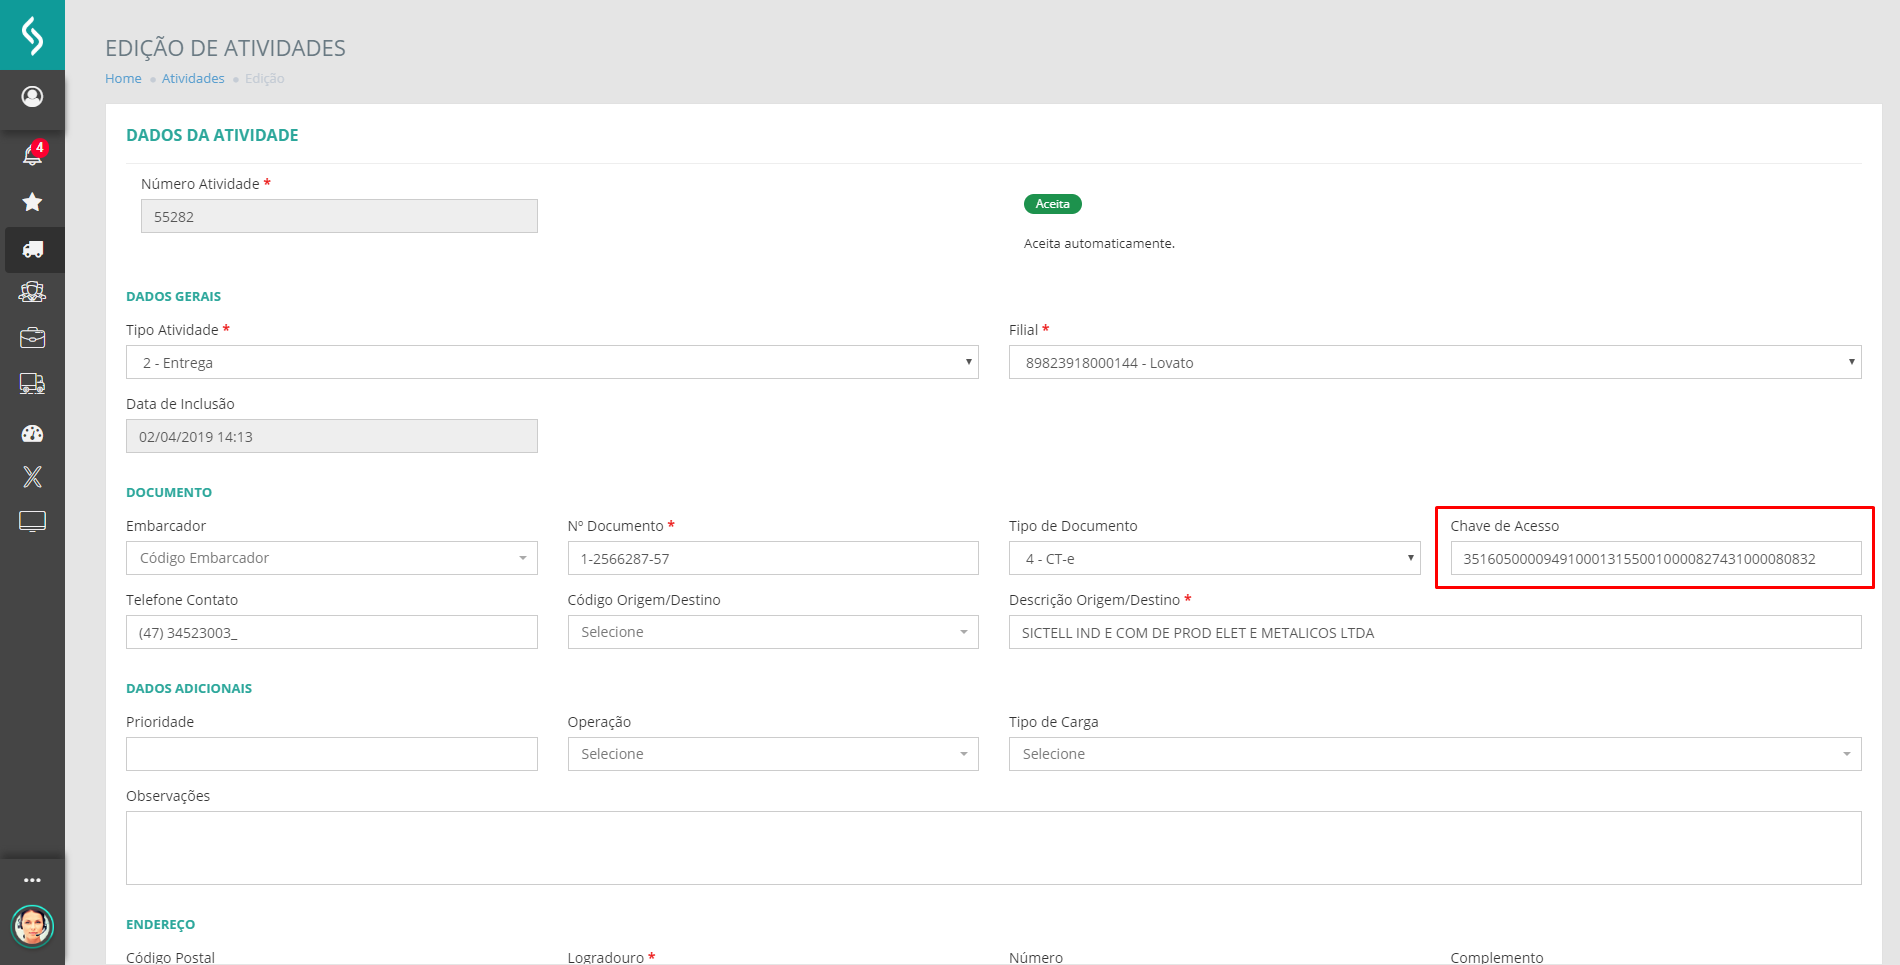This screenshot has width=1900, height=965.
Task: Click the Número Atividade field showing 55282
Action: coord(339,216)
